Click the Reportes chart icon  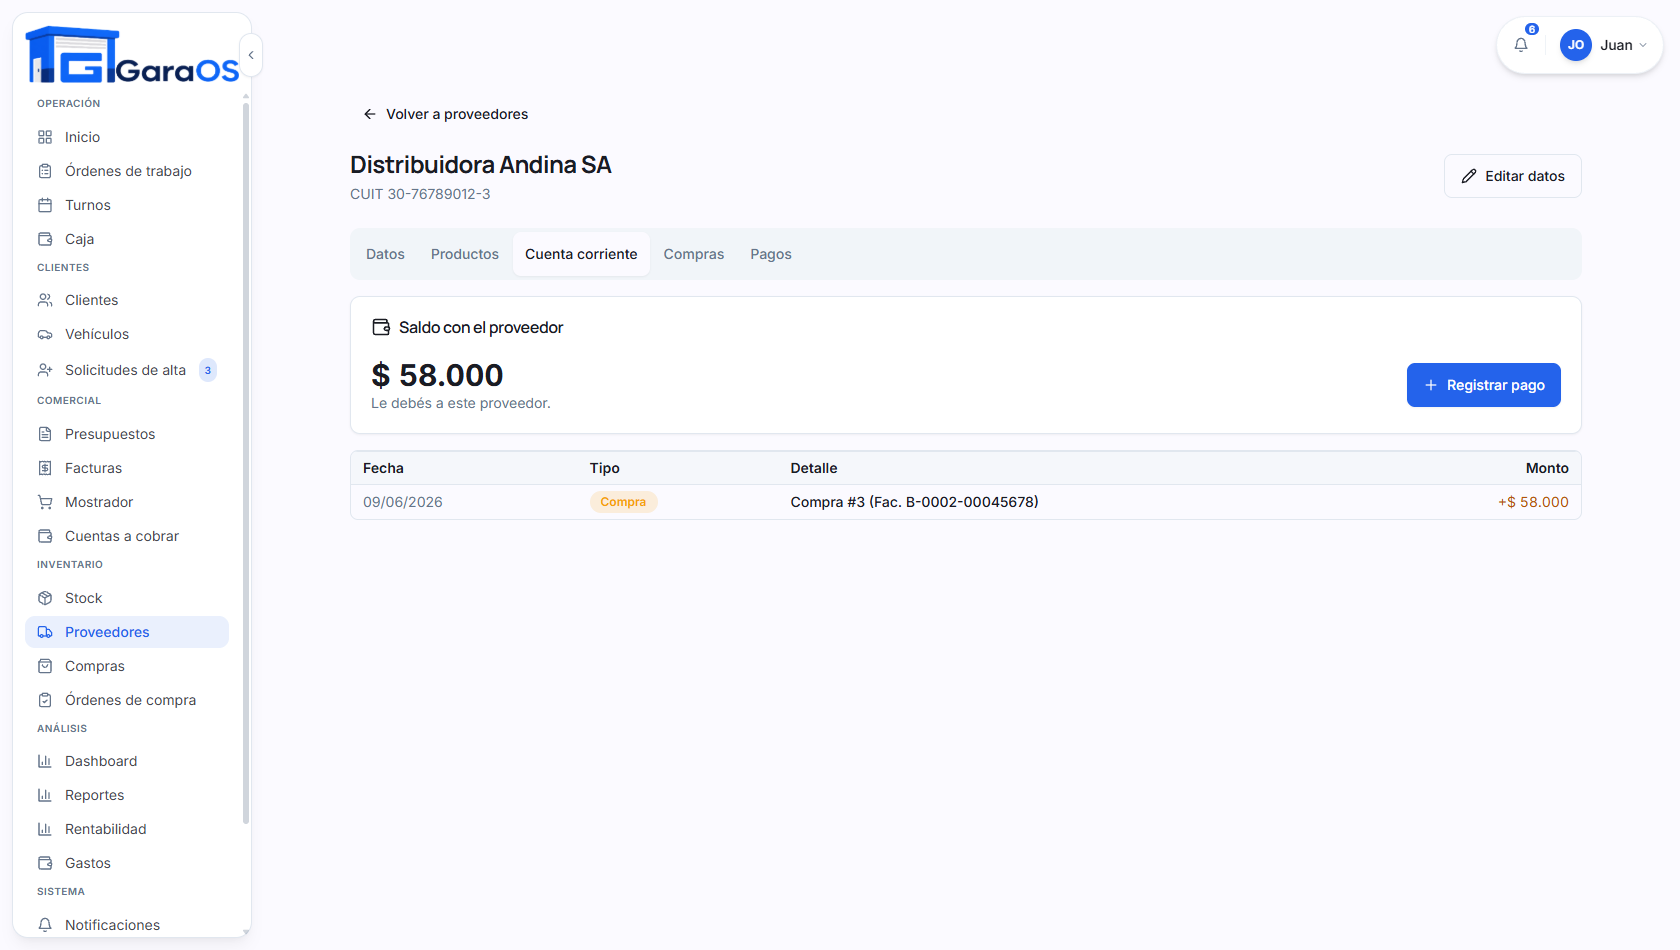click(45, 795)
